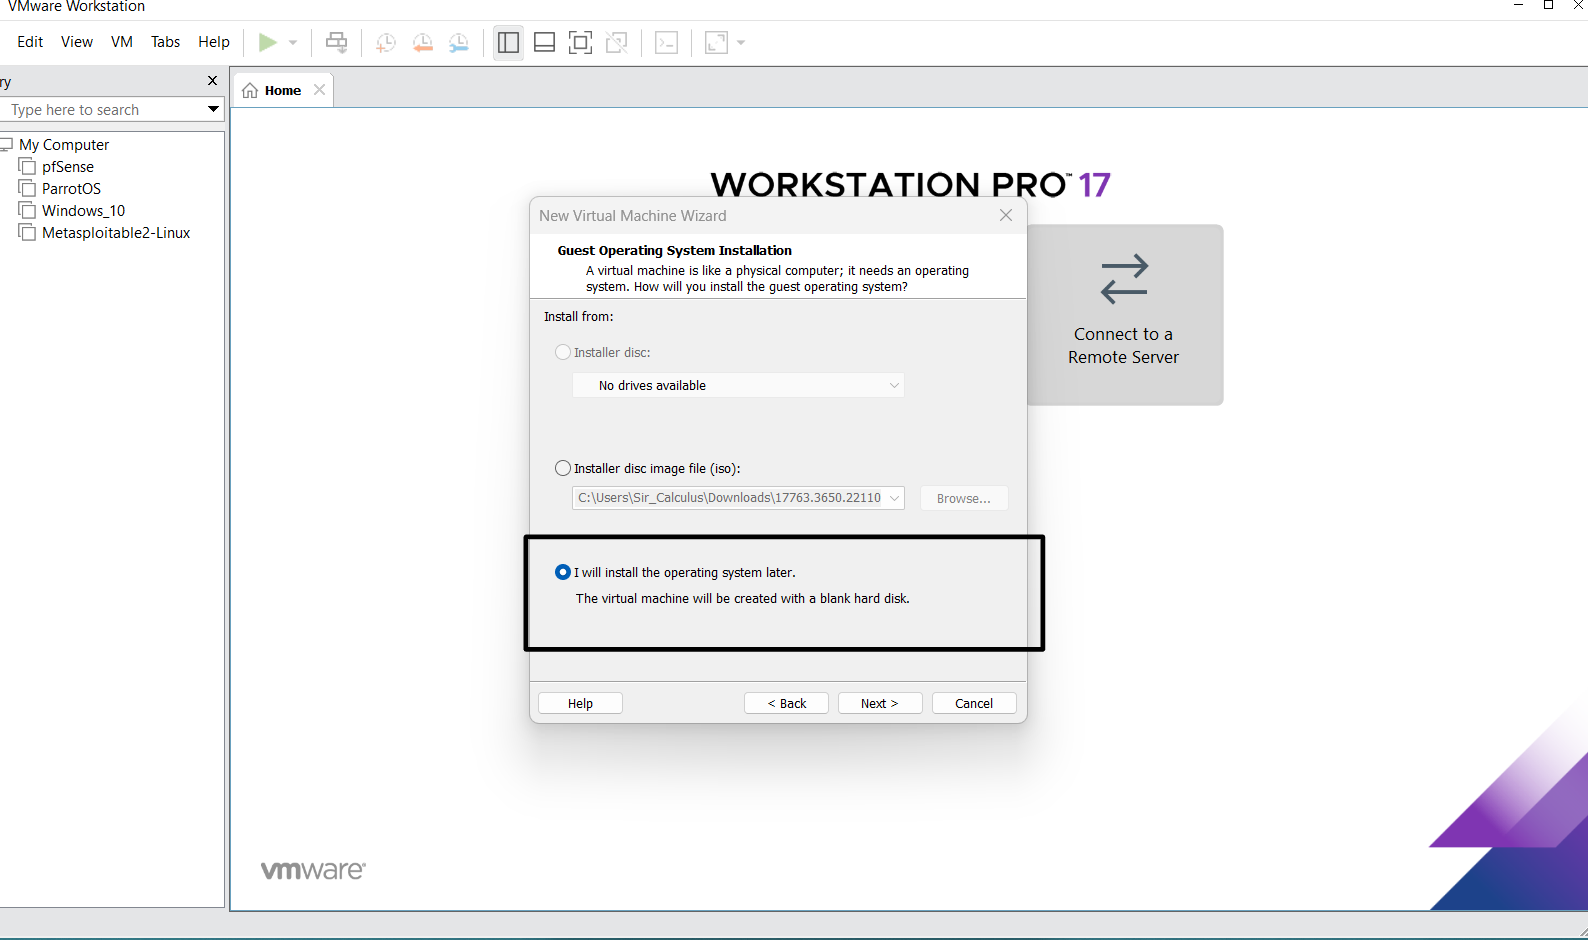Image resolution: width=1588 pixels, height=940 pixels.
Task: Click the Unity mode icon
Action: click(617, 42)
